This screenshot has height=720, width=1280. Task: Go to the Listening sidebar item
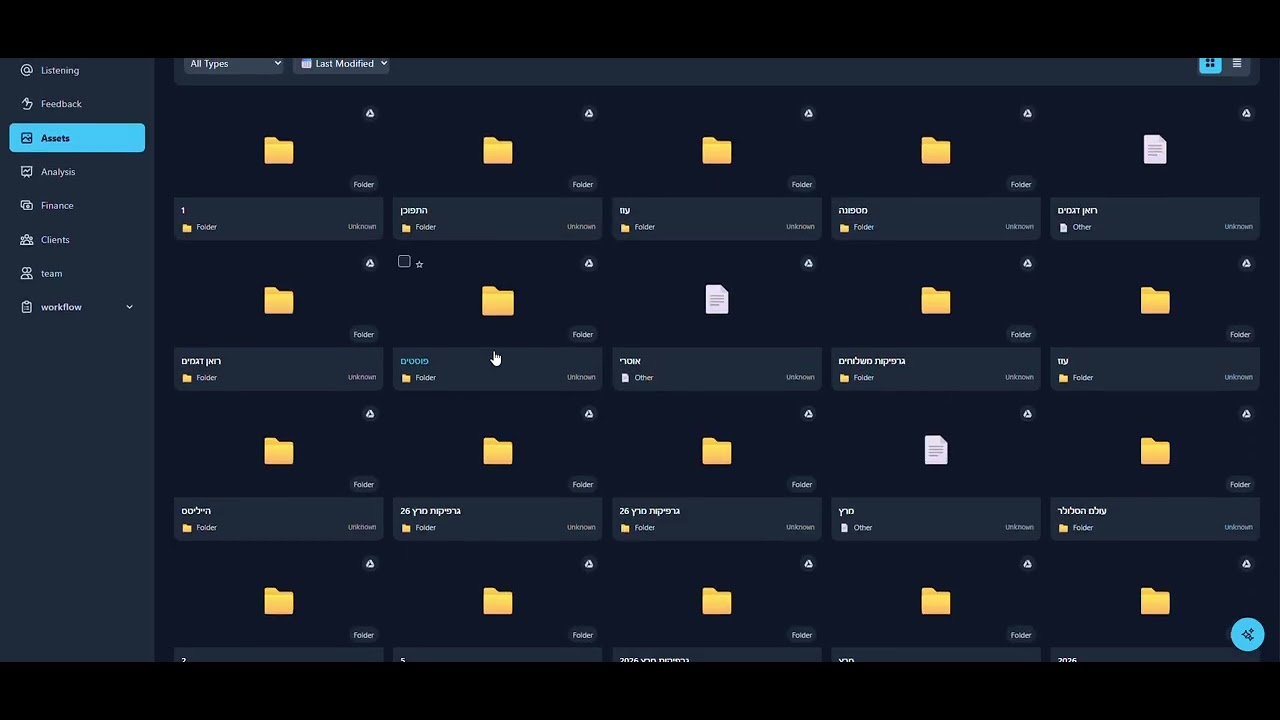[77, 70]
